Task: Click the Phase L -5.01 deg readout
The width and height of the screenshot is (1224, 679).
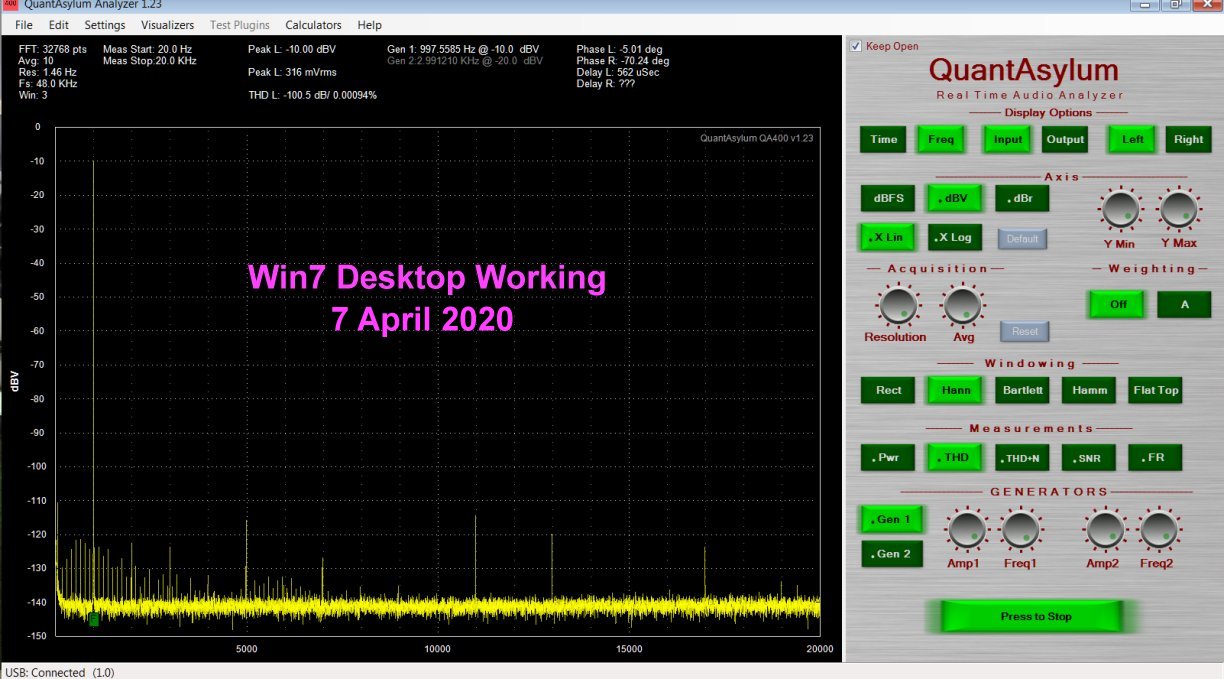Action: (x=619, y=49)
